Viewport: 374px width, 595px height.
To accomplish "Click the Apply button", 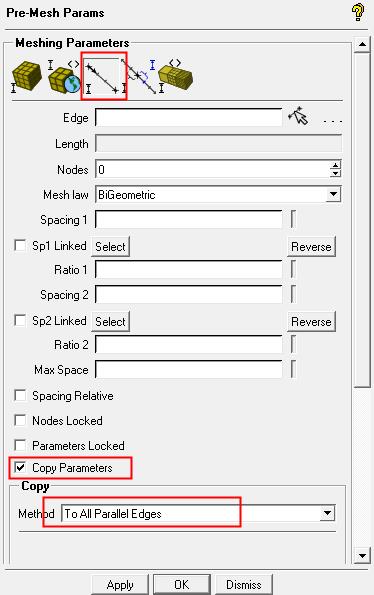I will click(120, 585).
